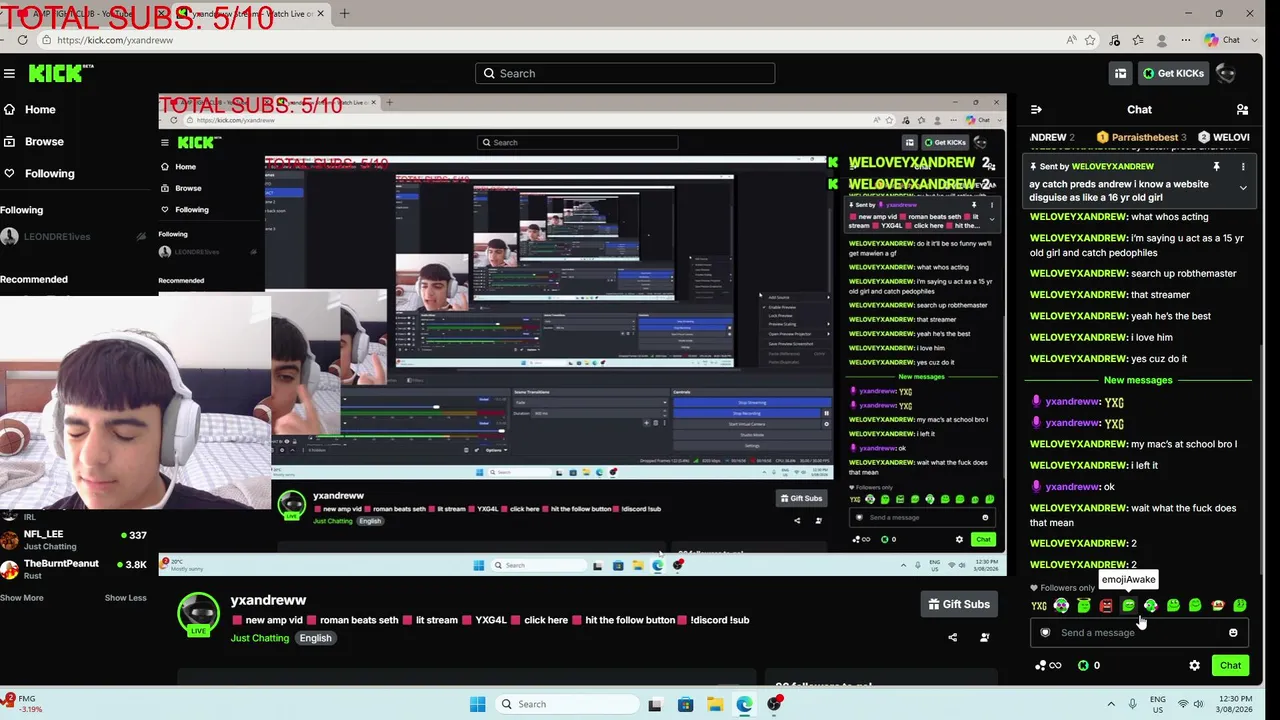Image resolution: width=1280 pixels, height=720 pixels.
Task: Open the chat users list icon
Action: point(1242,109)
